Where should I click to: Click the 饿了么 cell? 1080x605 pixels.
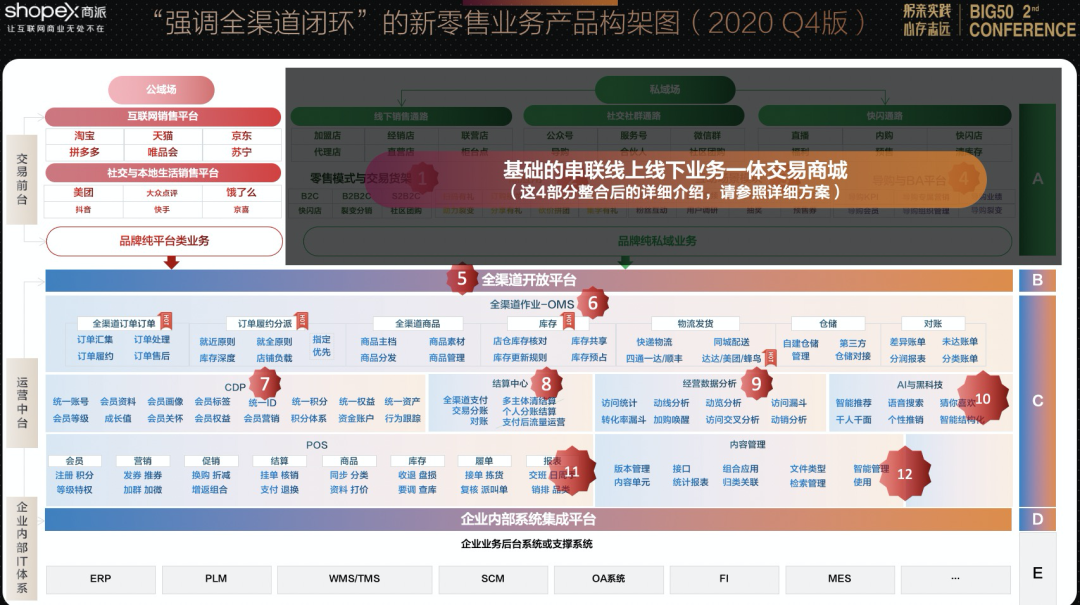coord(241,192)
